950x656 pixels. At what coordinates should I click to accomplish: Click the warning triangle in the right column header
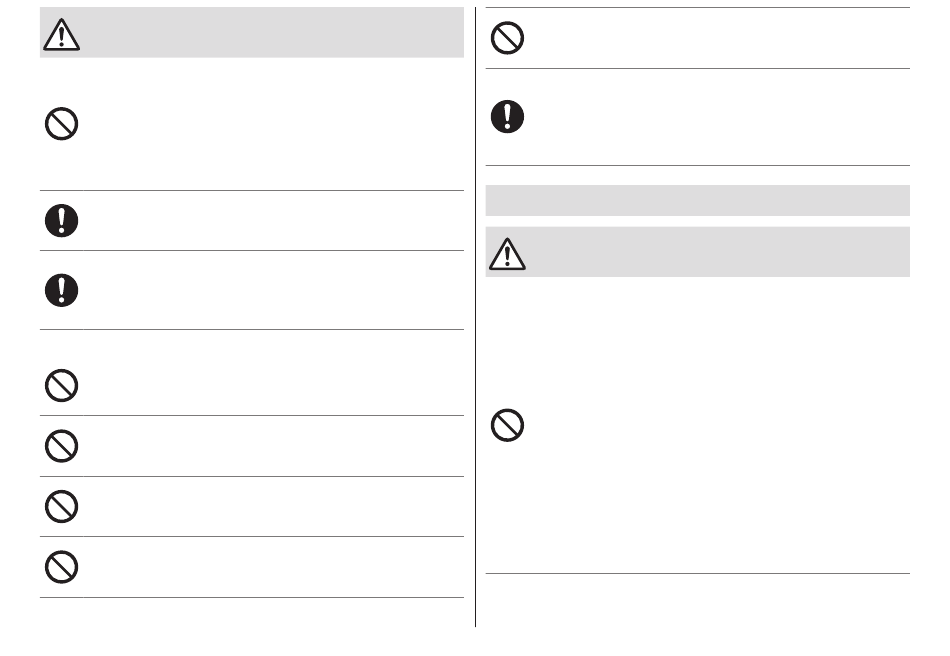(x=507, y=254)
